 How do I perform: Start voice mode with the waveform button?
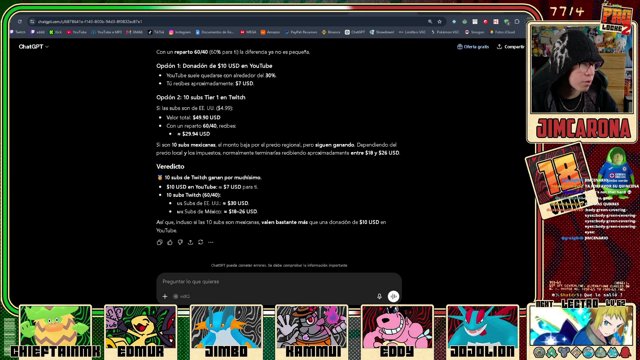point(393,296)
